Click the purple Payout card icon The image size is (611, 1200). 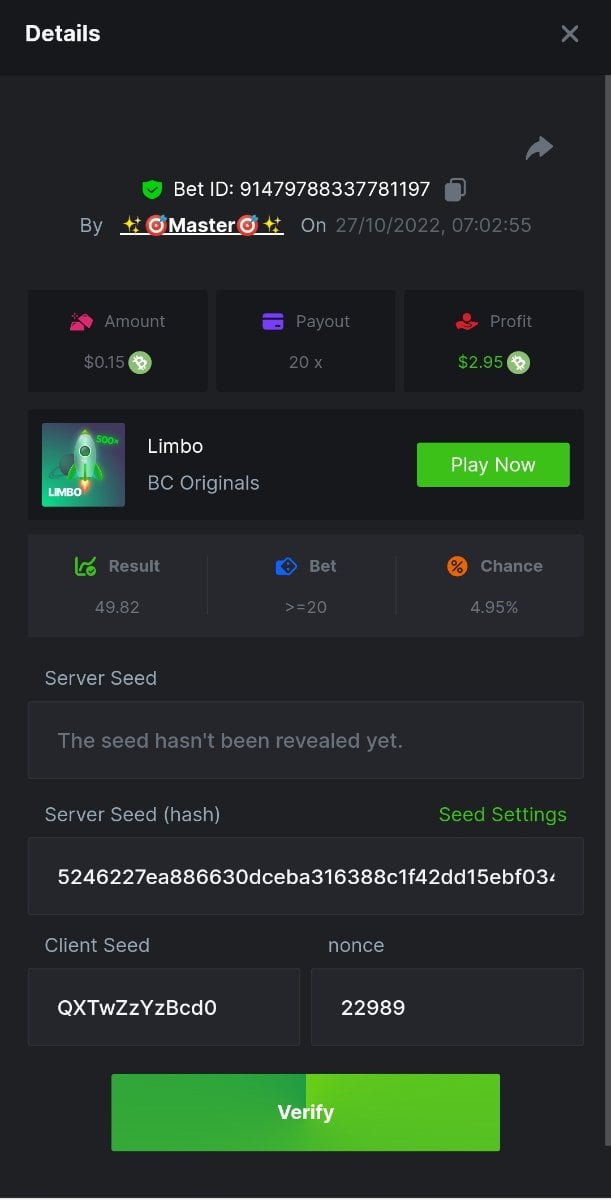tap(273, 321)
